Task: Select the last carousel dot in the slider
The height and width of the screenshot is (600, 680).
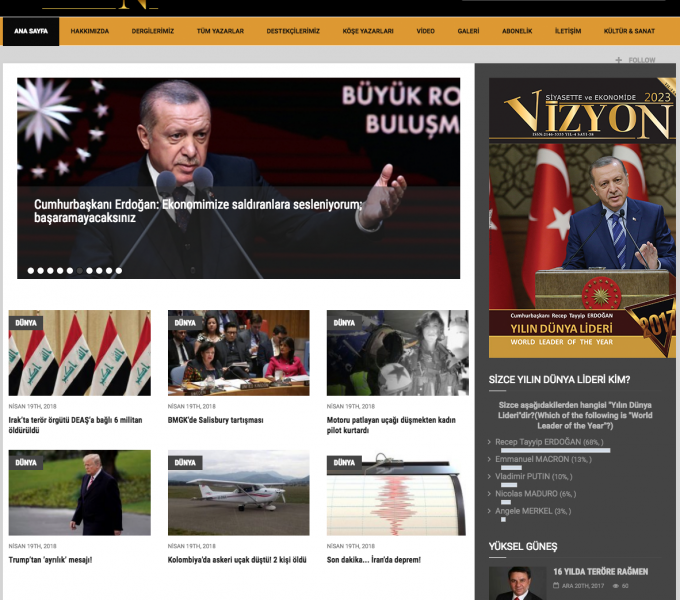Action: coord(118,270)
